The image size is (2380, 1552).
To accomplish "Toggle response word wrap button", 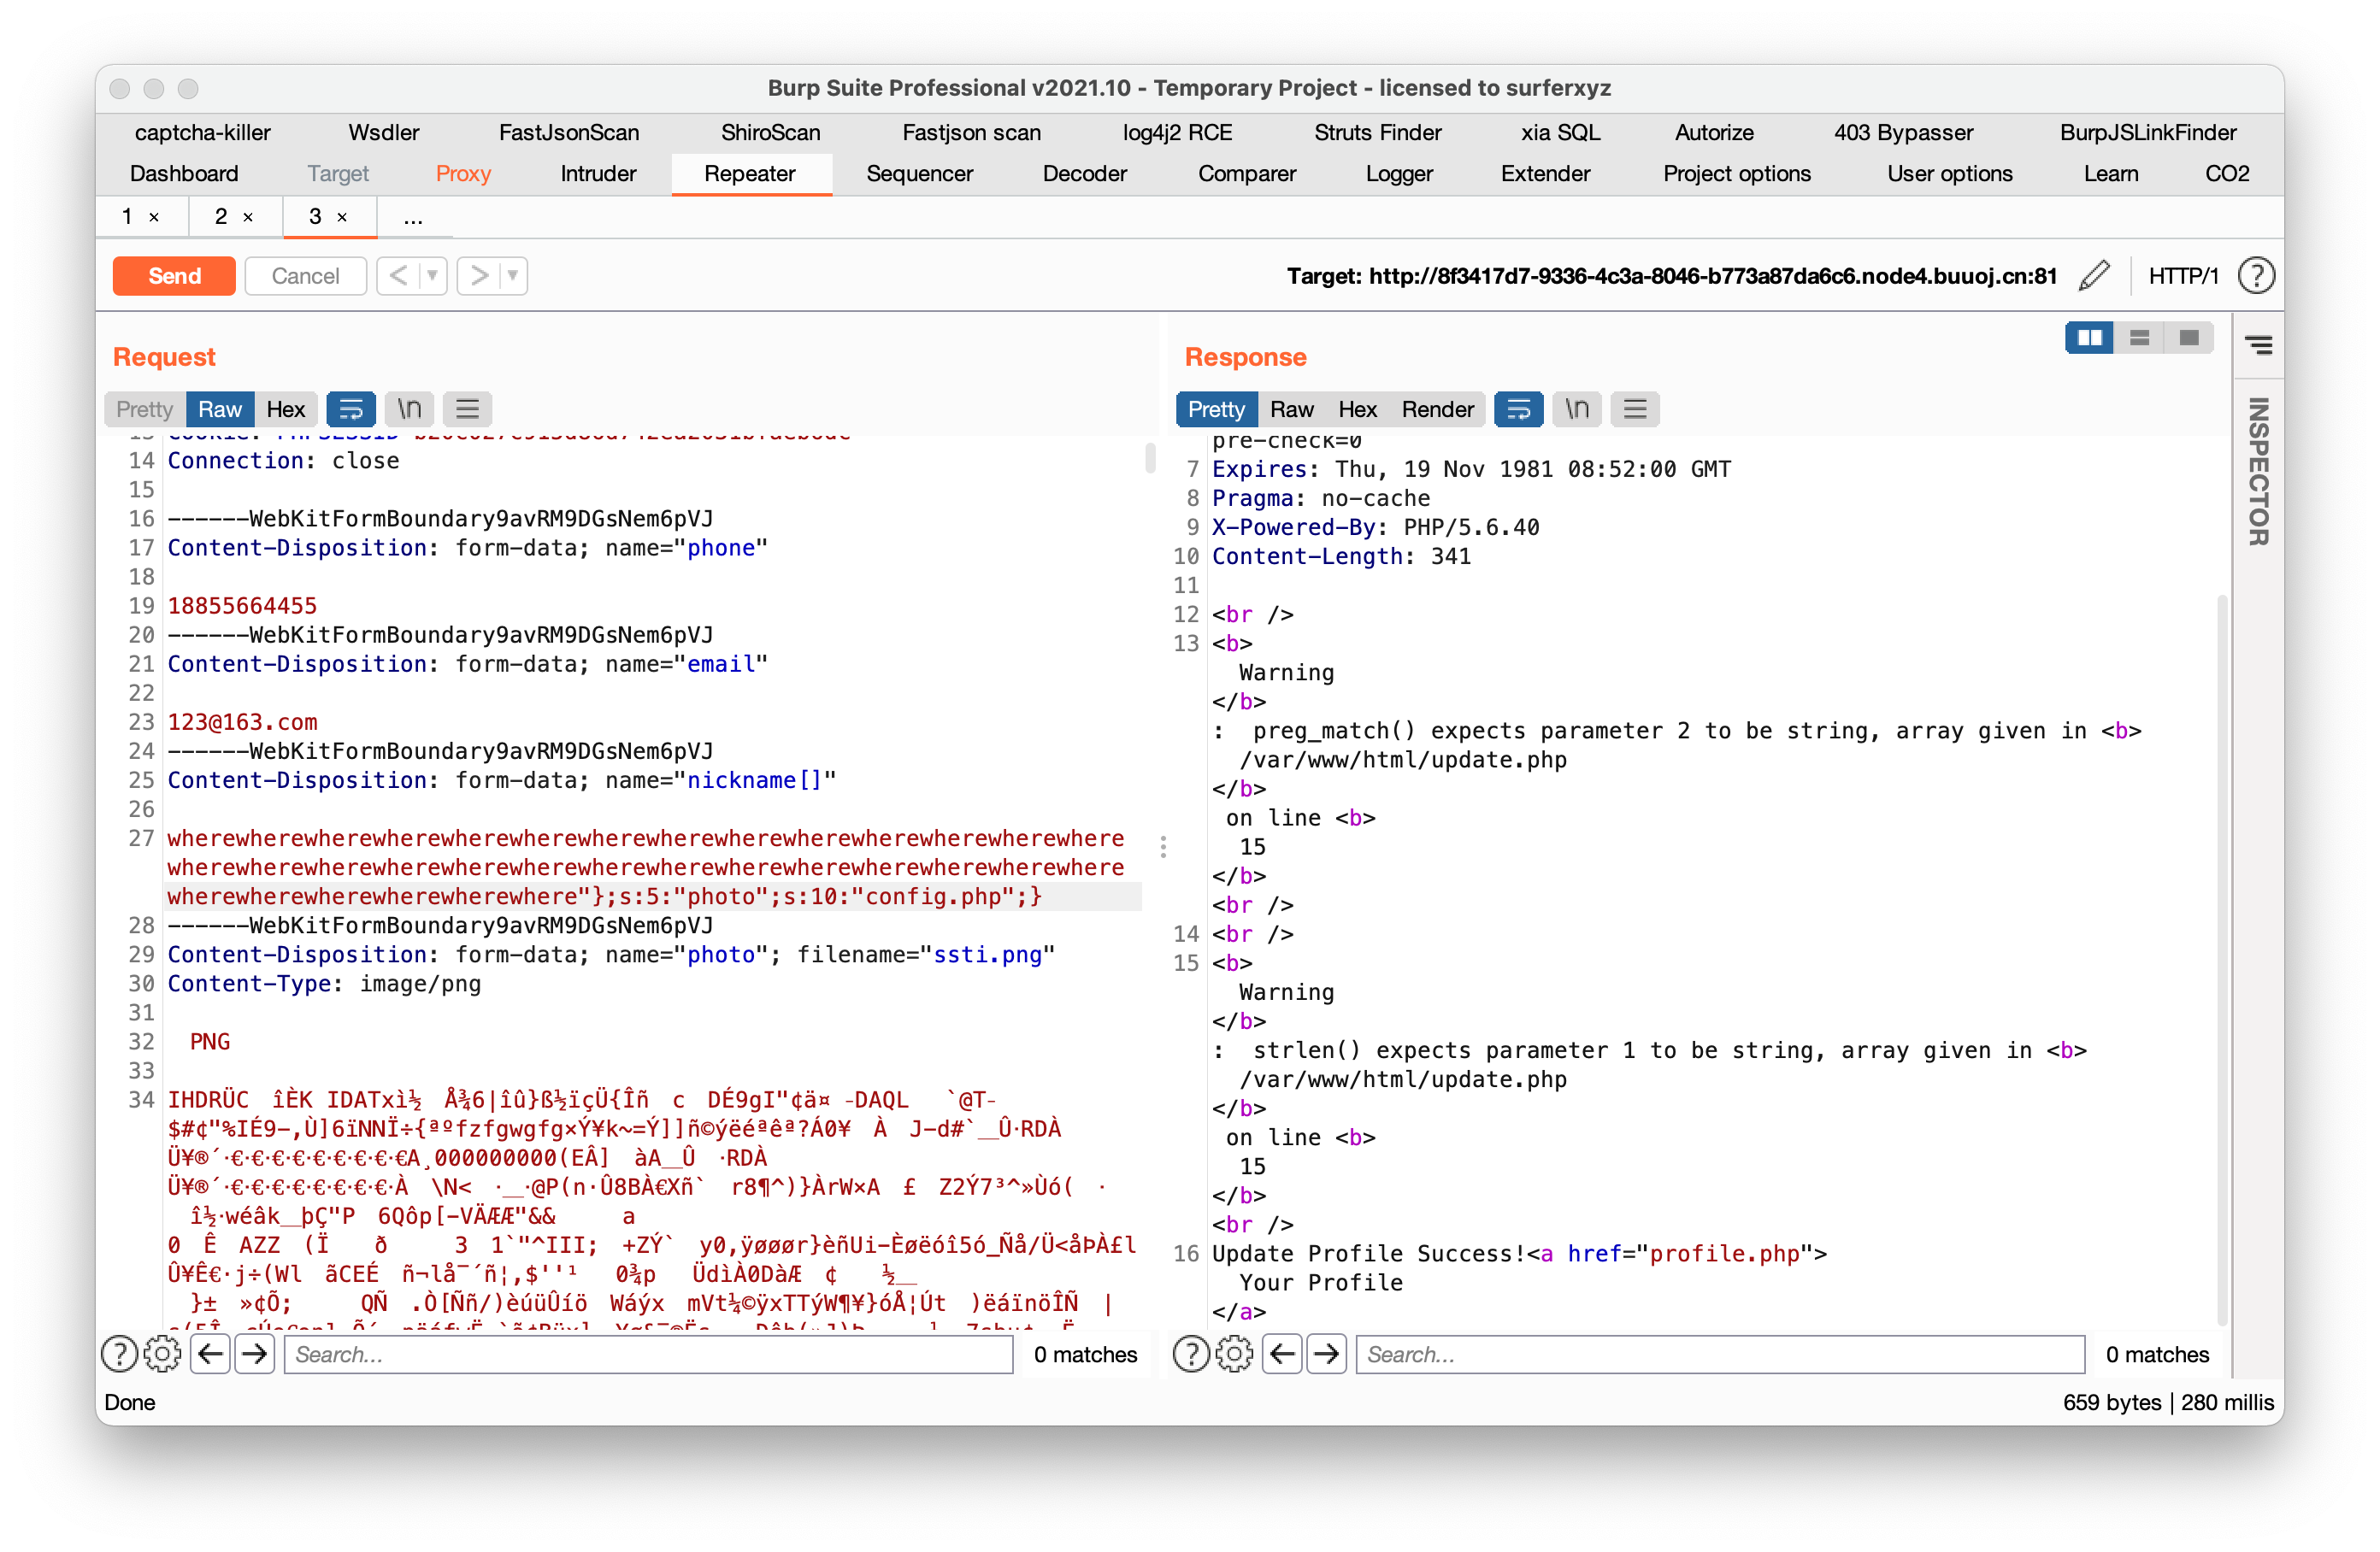I will [x=1518, y=409].
